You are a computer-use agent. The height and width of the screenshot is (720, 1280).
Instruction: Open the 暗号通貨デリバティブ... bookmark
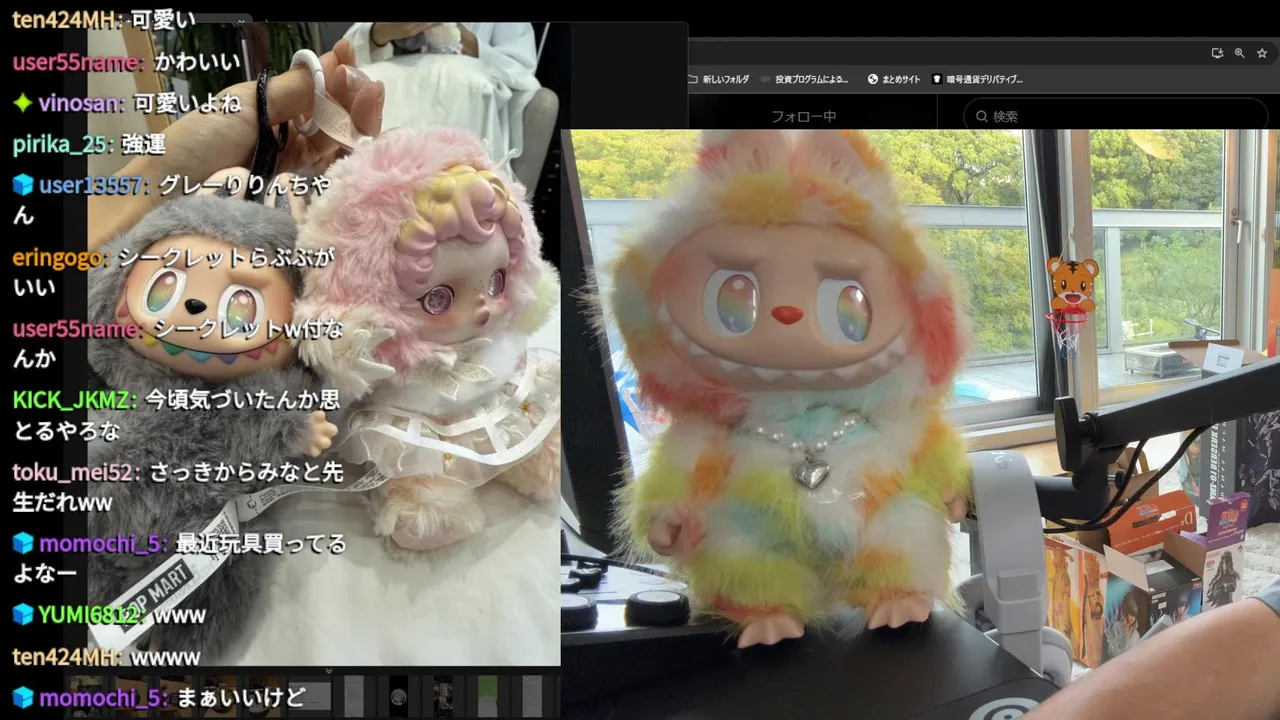pyautogui.click(x=978, y=79)
